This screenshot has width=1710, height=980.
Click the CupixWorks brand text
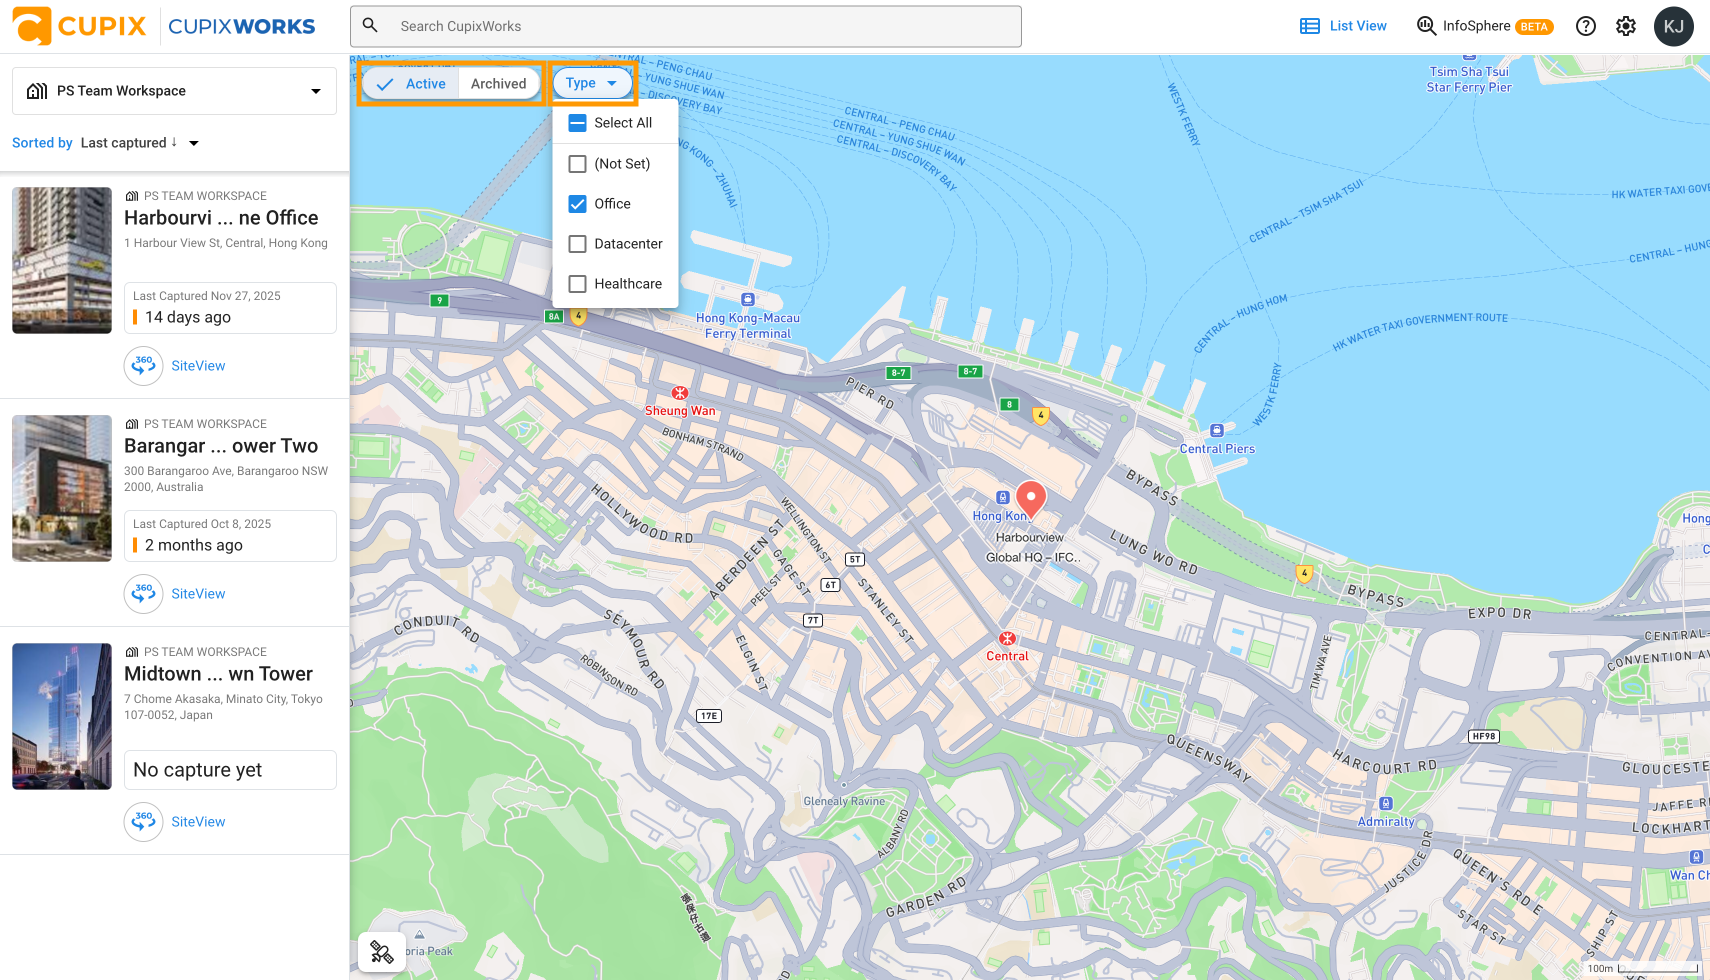click(x=242, y=27)
